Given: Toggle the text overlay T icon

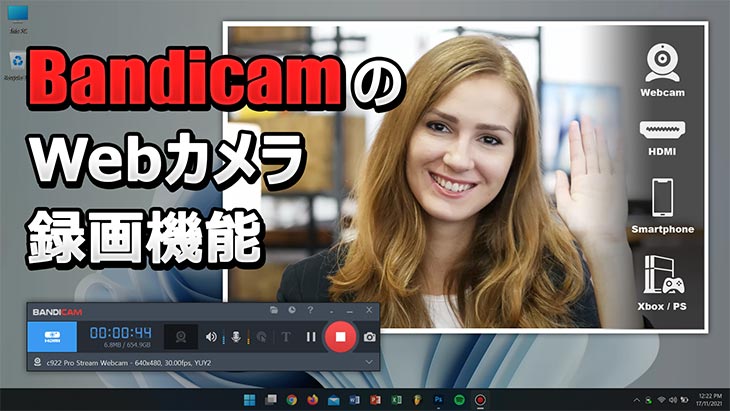Looking at the screenshot, I should click(x=286, y=337).
